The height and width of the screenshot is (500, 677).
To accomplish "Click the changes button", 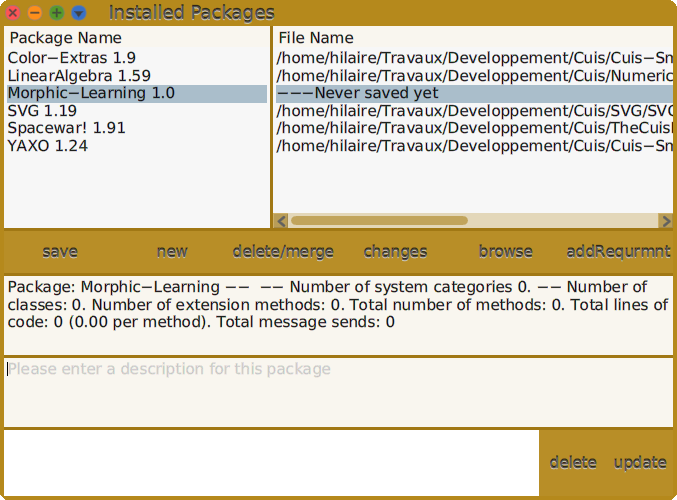I will pos(395,252).
